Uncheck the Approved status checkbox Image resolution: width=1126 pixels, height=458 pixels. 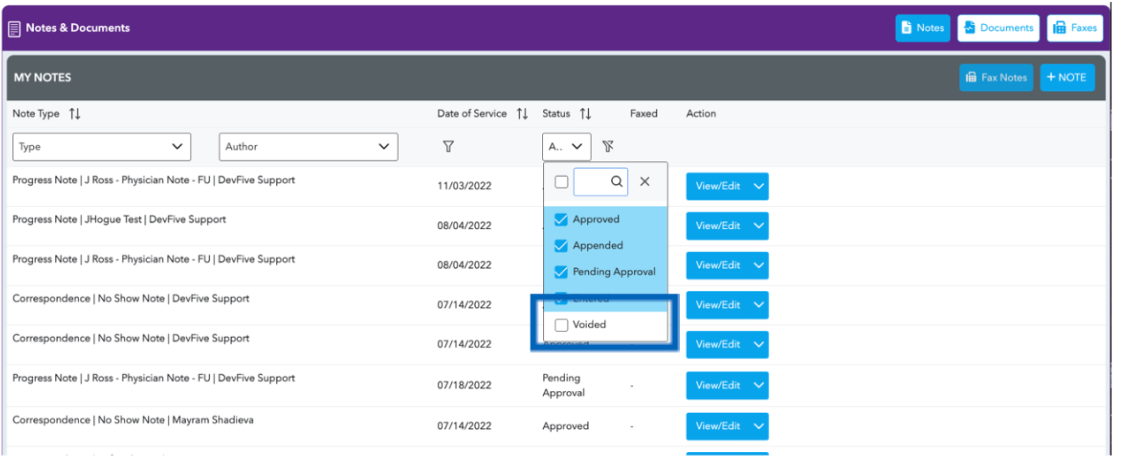pyautogui.click(x=562, y=220)
